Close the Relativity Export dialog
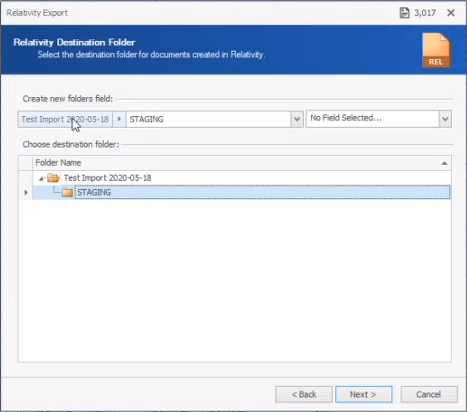The image size is (467, 412). click(451, 13)
